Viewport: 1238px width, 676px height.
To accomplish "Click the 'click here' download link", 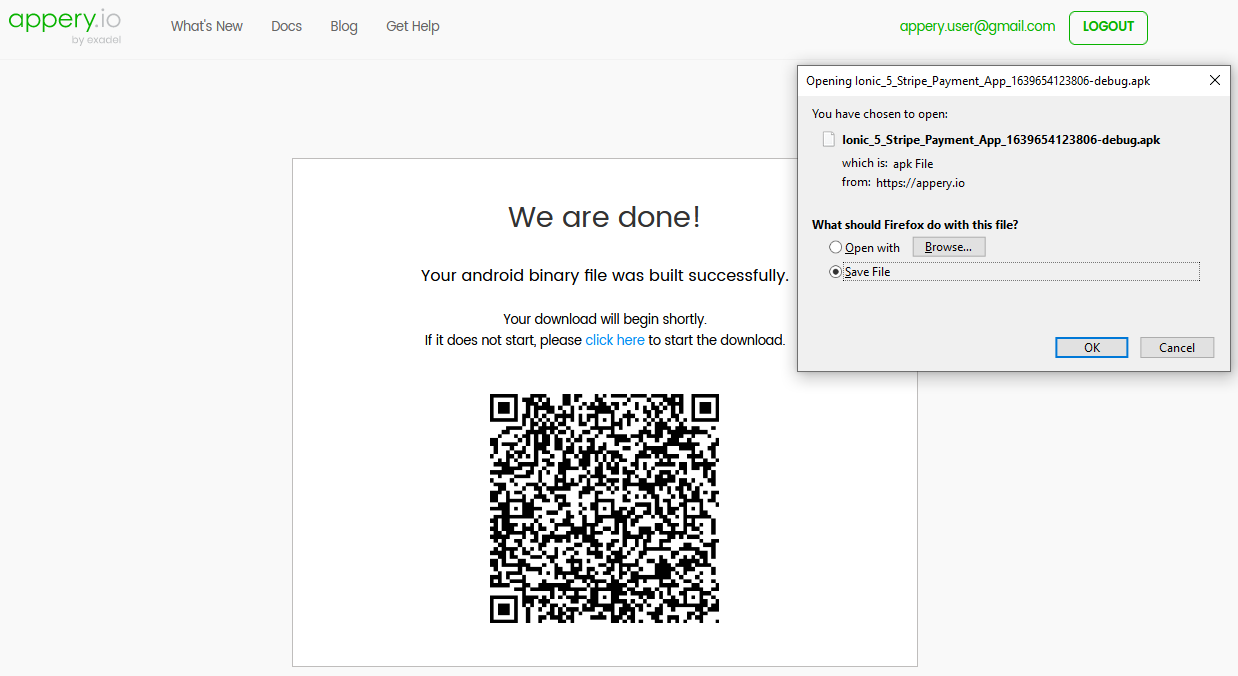I will click(615, 340).
